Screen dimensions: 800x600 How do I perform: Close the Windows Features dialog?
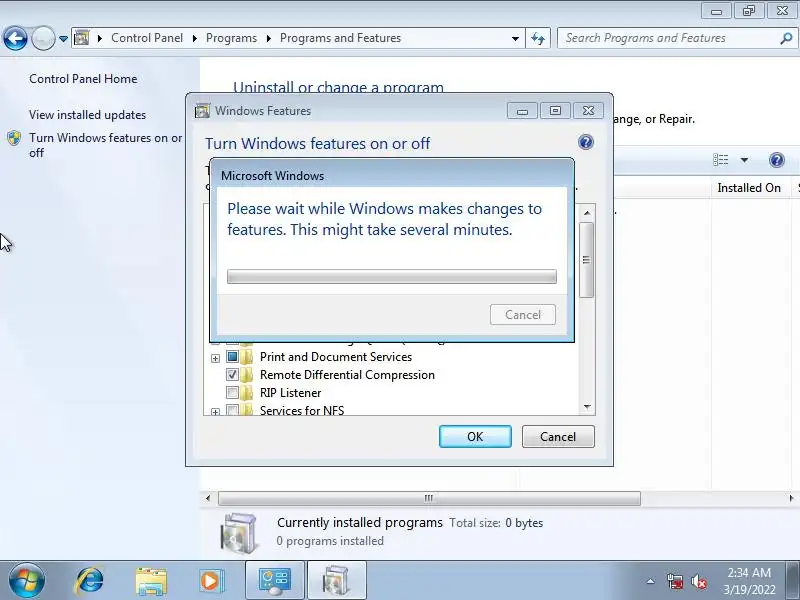click(588, 111)
